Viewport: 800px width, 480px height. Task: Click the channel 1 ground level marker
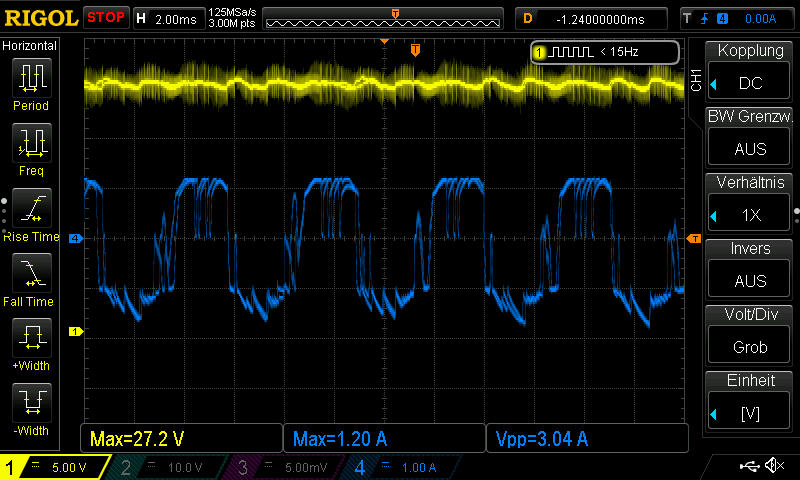coord(76,332)
